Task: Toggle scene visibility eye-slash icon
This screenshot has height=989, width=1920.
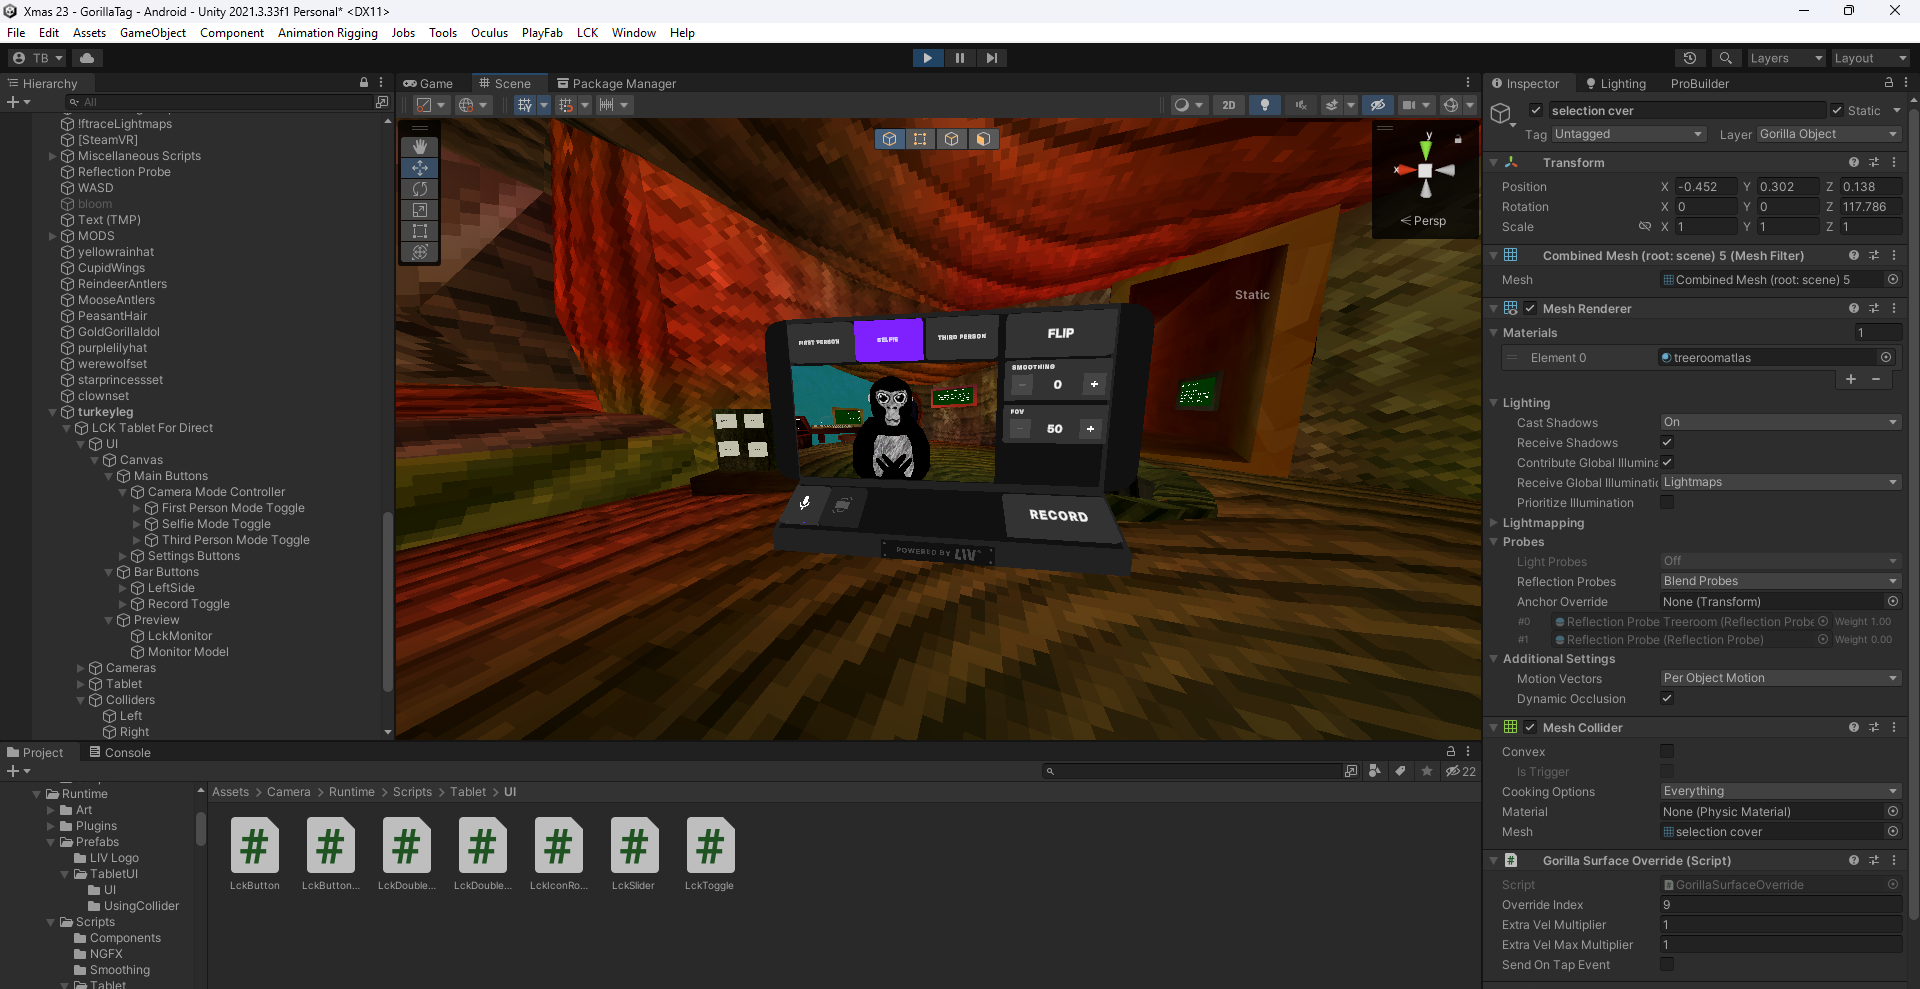Action: pos(1378,105)
